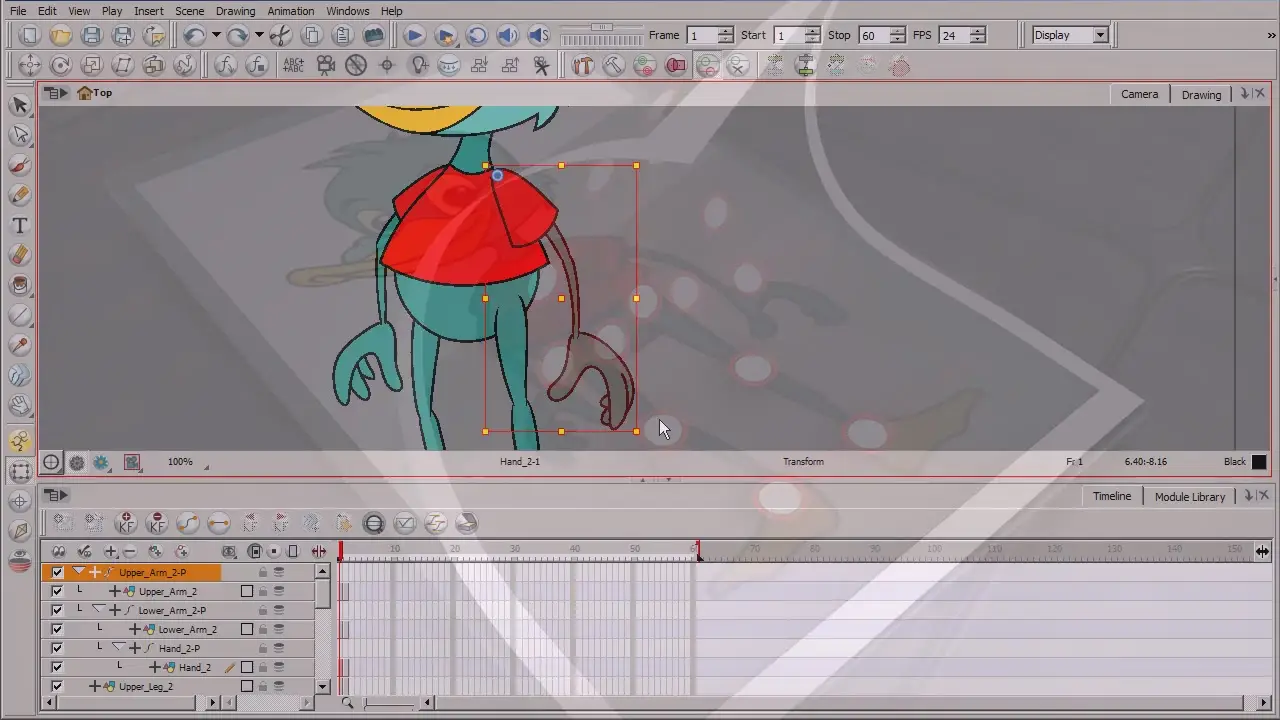Save the scene using disk icon
Screen dimensions: 1280x720
91,35
